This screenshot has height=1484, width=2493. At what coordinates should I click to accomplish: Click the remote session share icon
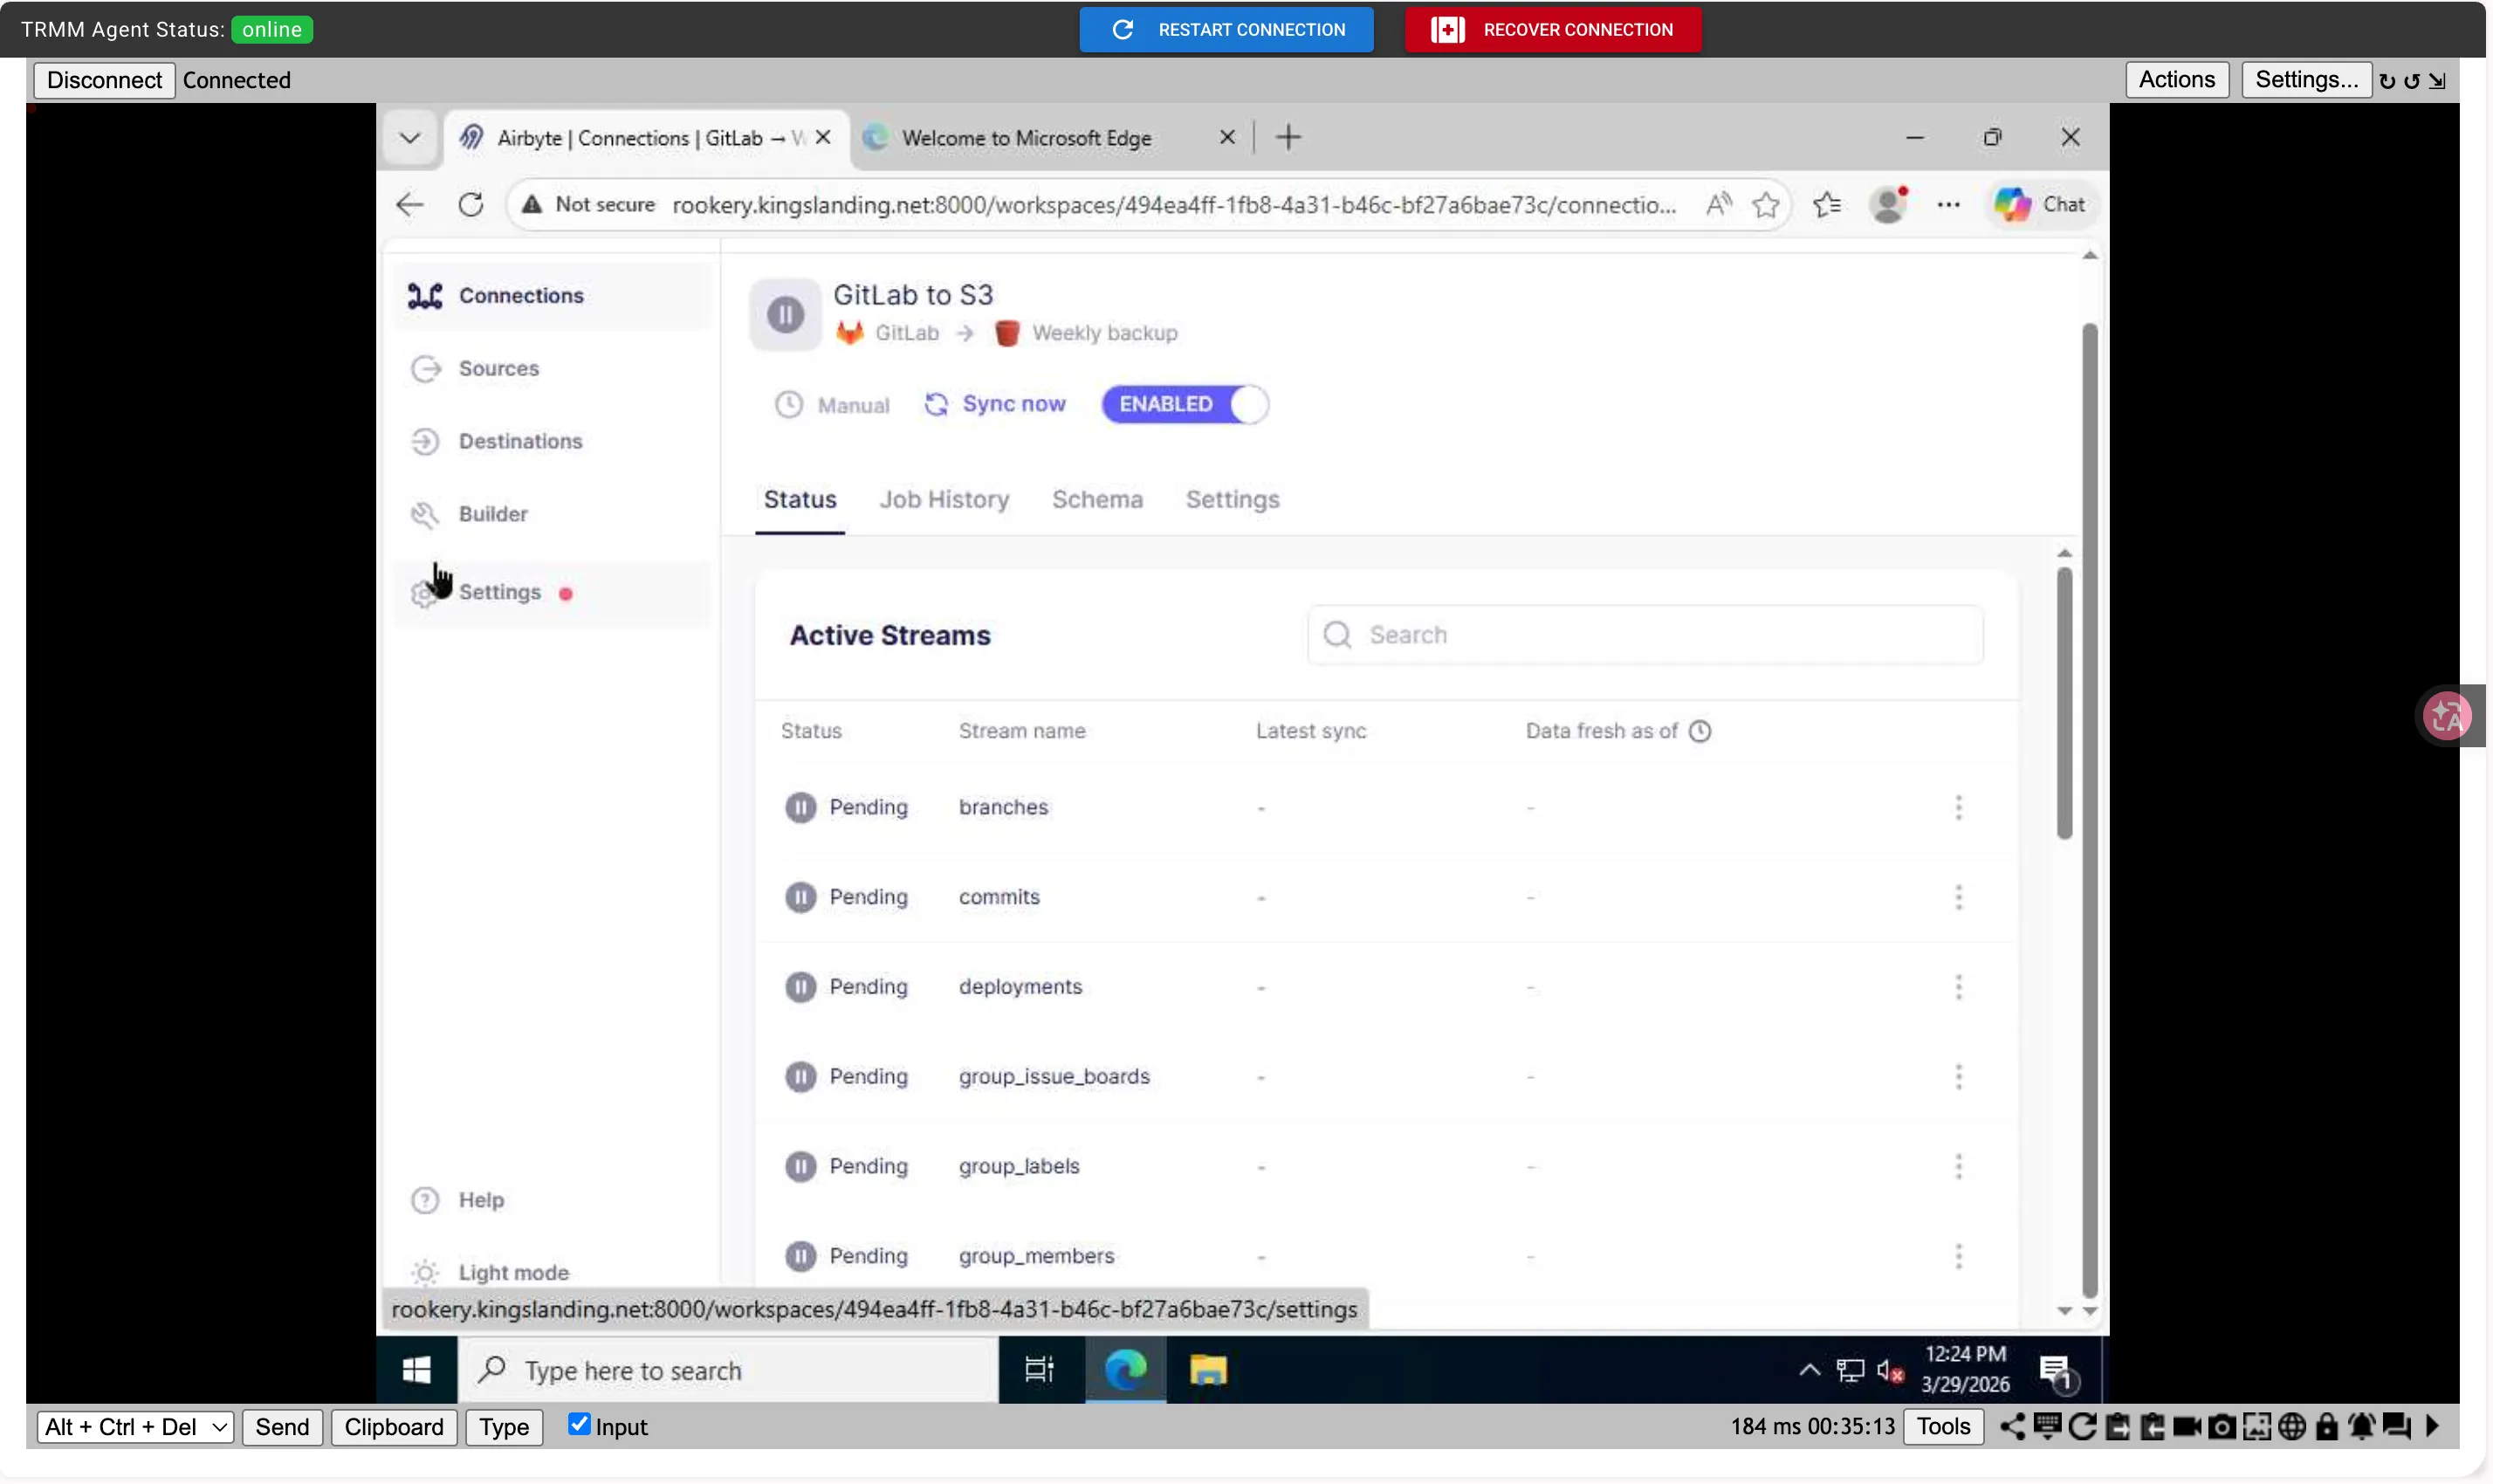(2012, 1426)
